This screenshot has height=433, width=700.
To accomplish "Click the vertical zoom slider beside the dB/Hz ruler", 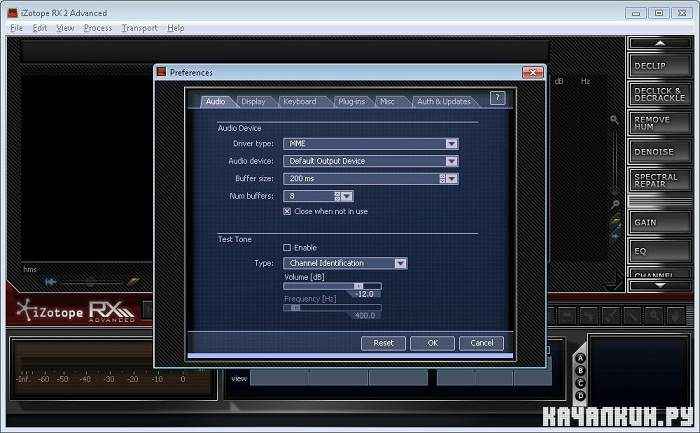I will coord(616,162).
